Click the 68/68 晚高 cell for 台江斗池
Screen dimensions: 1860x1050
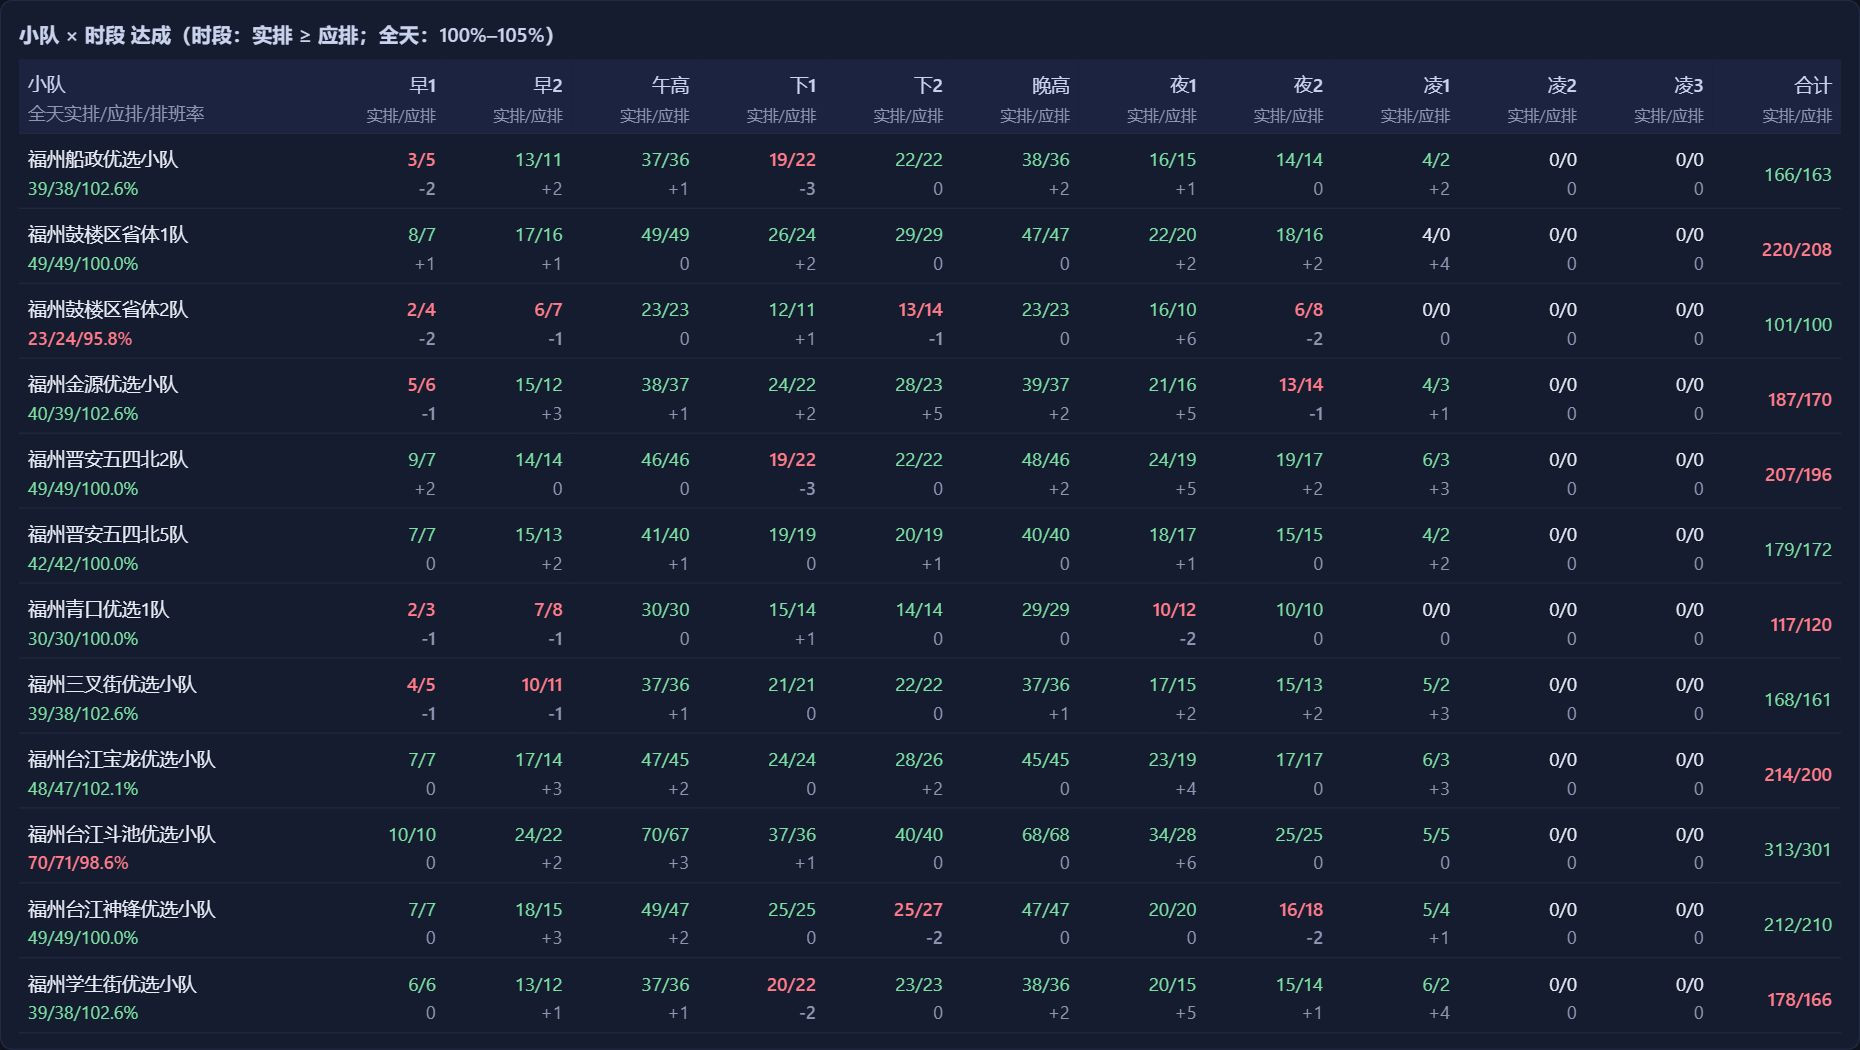click(x=1045, y=835)
